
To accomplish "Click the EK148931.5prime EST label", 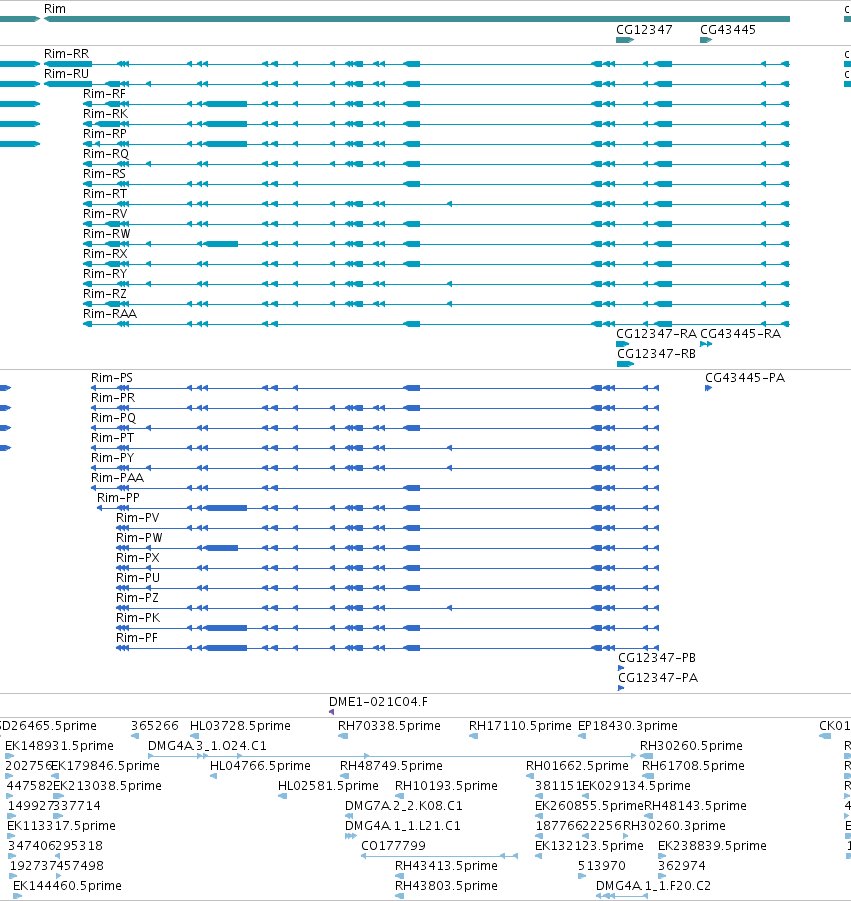I will coord(59,746).
